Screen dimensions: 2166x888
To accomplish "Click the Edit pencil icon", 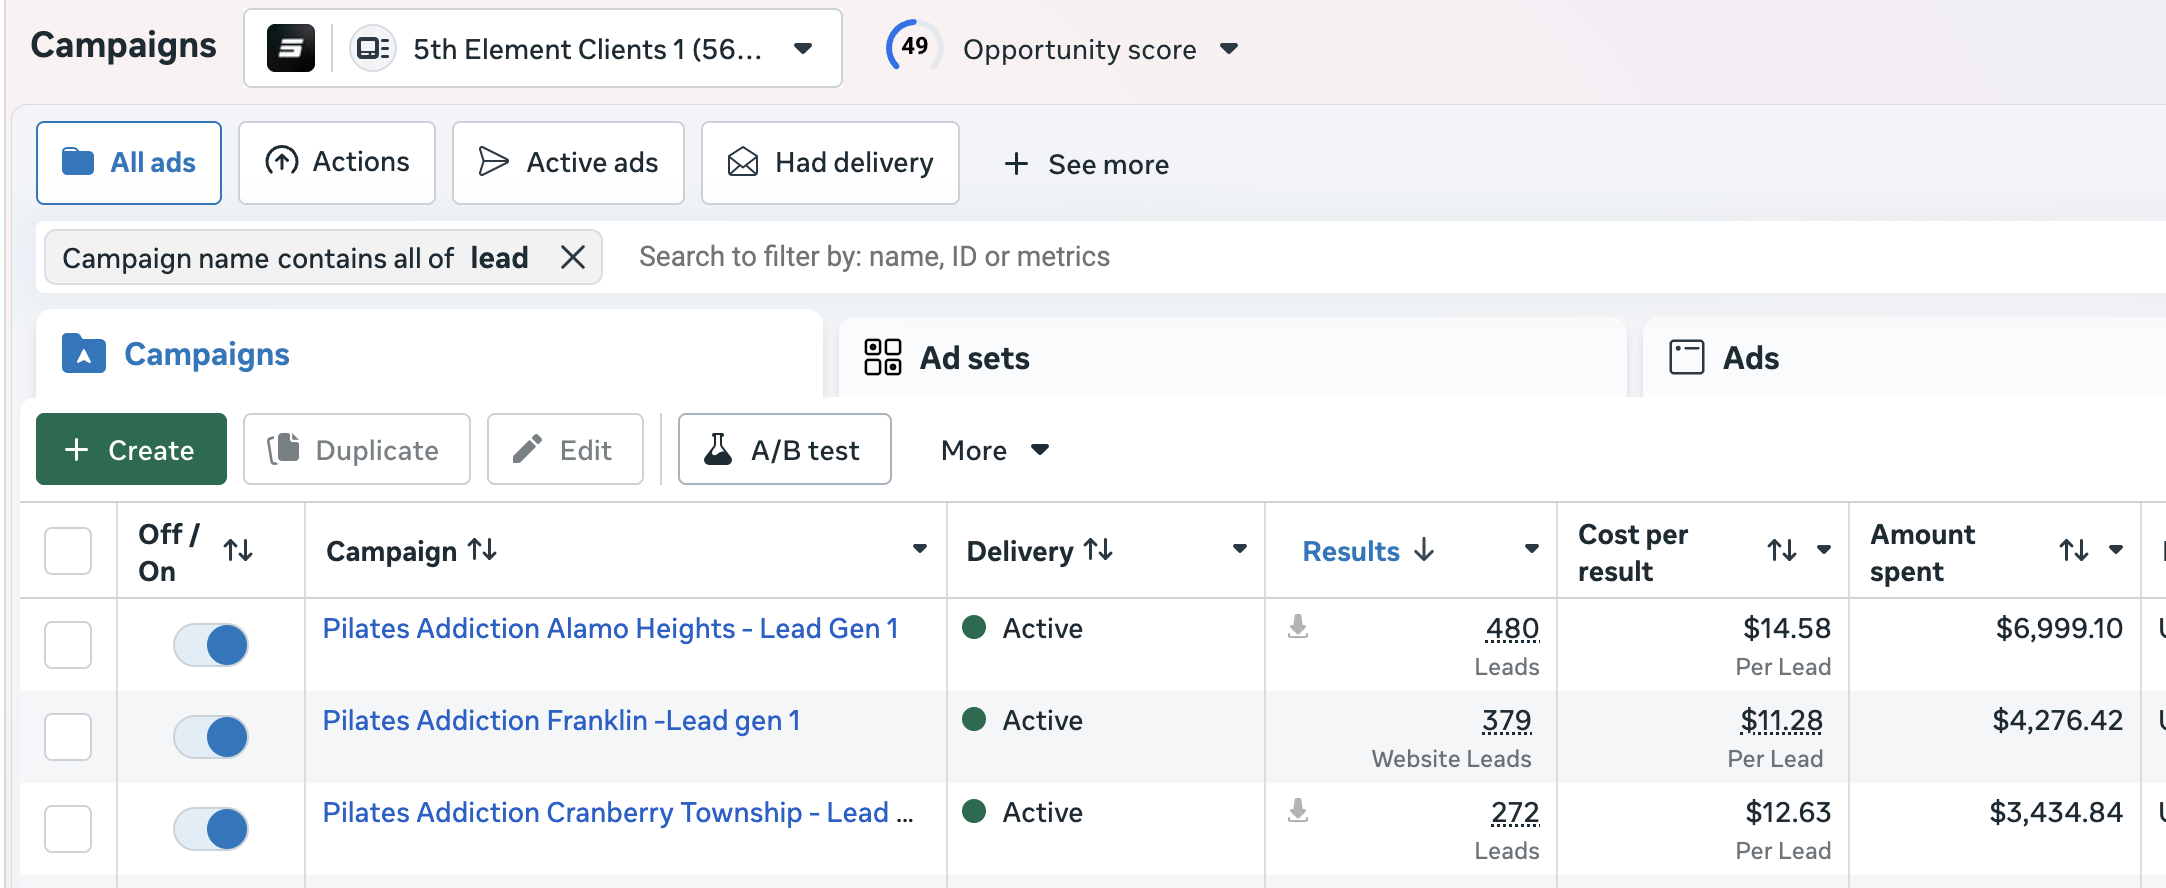I will click(527, 449).
